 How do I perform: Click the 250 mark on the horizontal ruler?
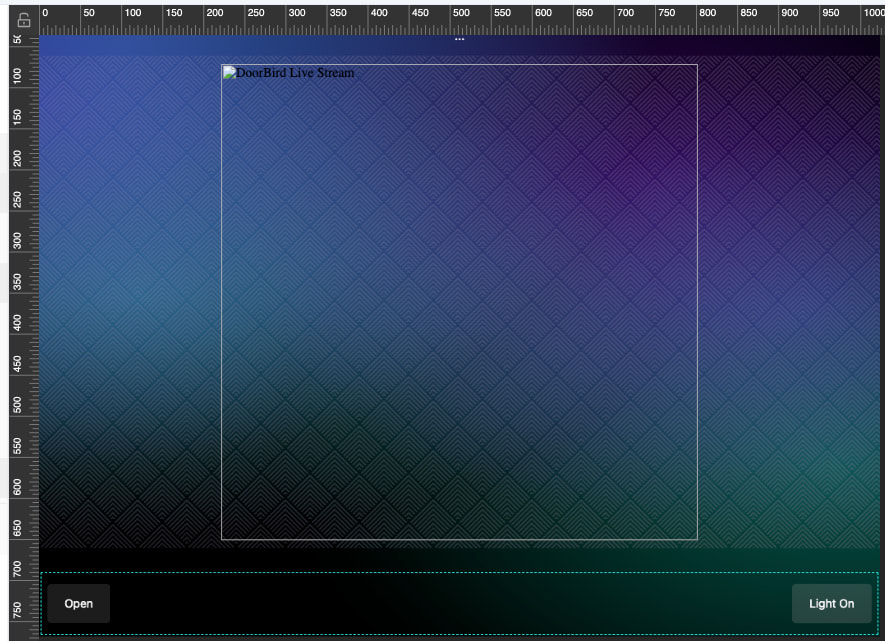254,14
